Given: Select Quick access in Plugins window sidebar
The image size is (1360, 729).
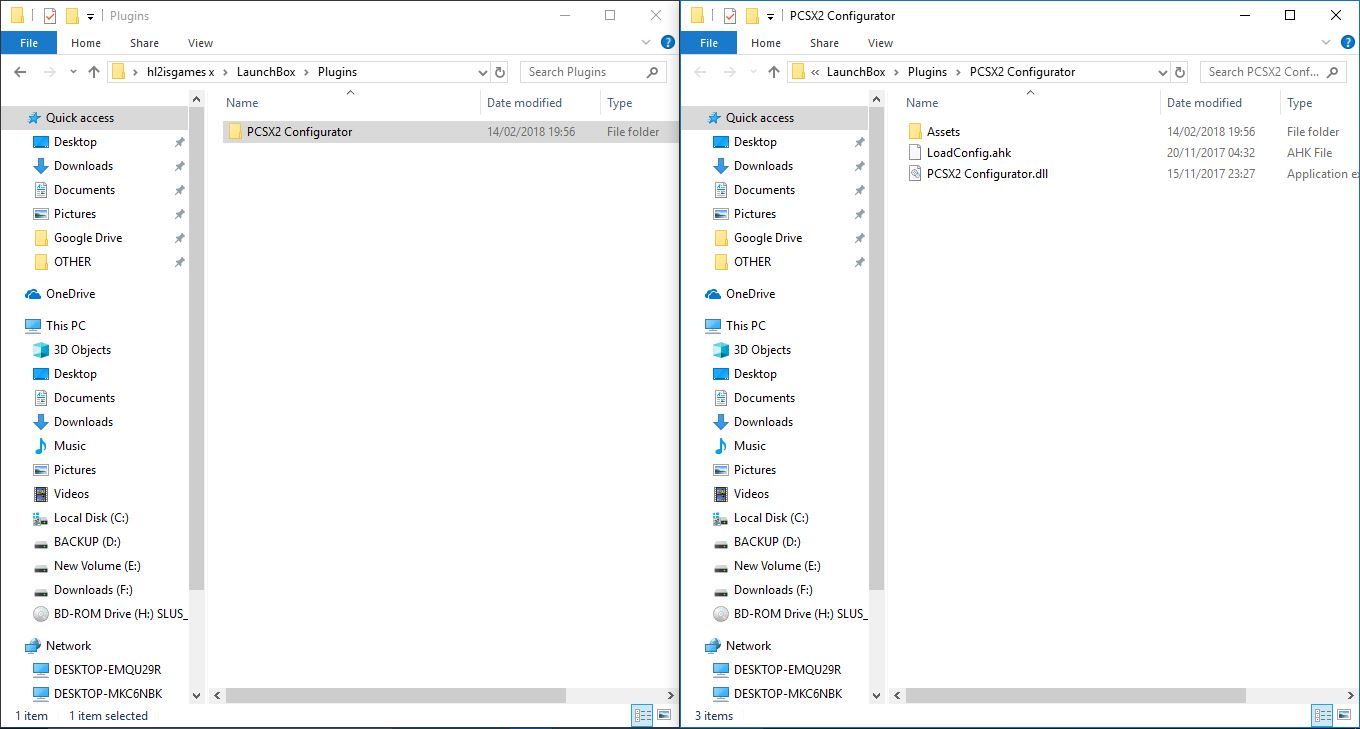Looking at the screenshot, I should click(x=79, y=118).
